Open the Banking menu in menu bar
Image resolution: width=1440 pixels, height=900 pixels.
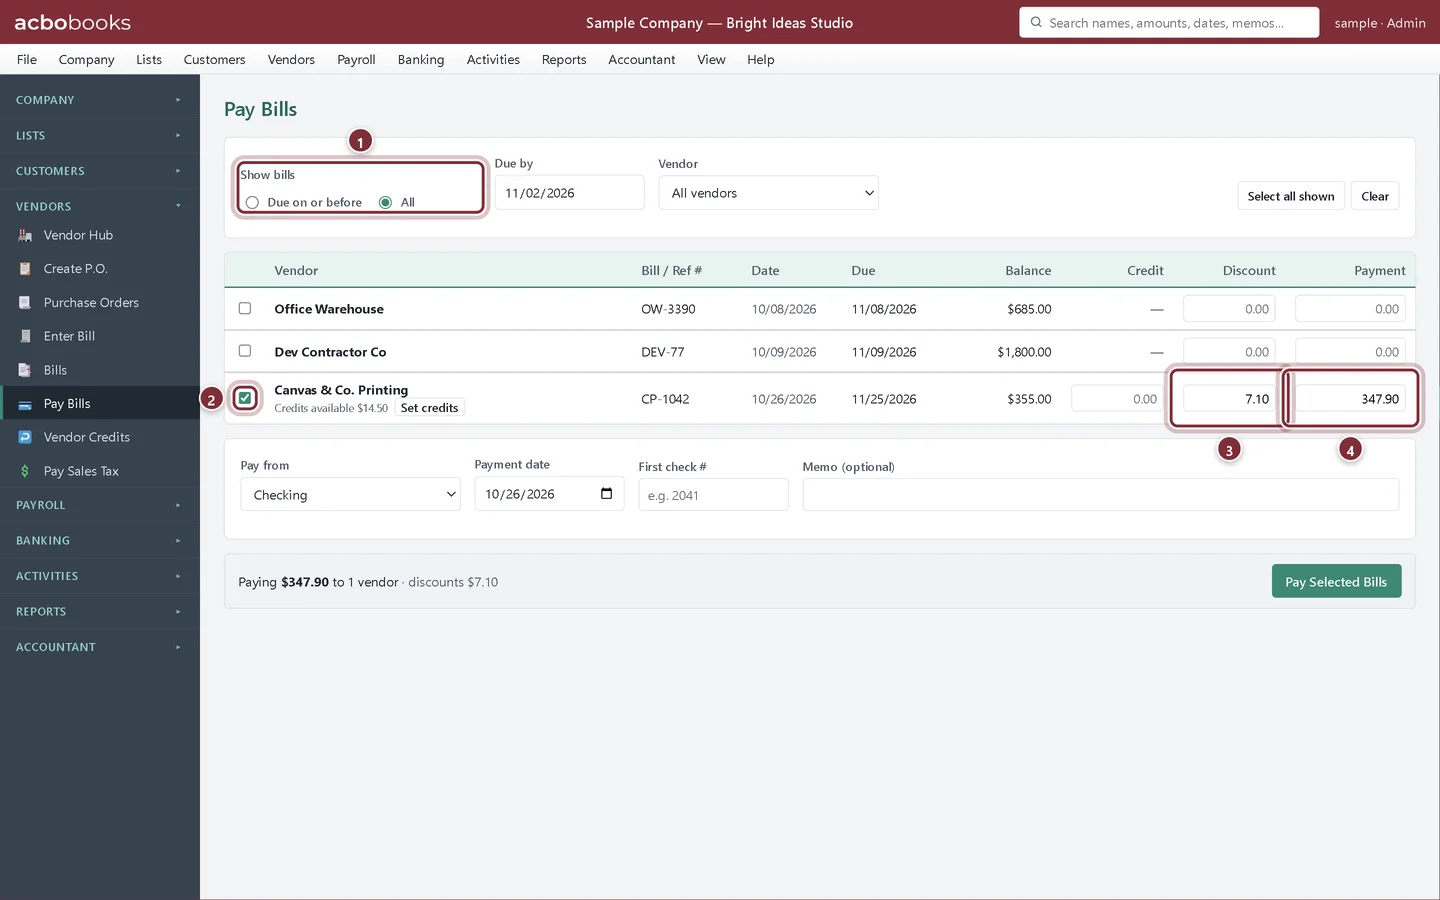[x=421, y=60]
